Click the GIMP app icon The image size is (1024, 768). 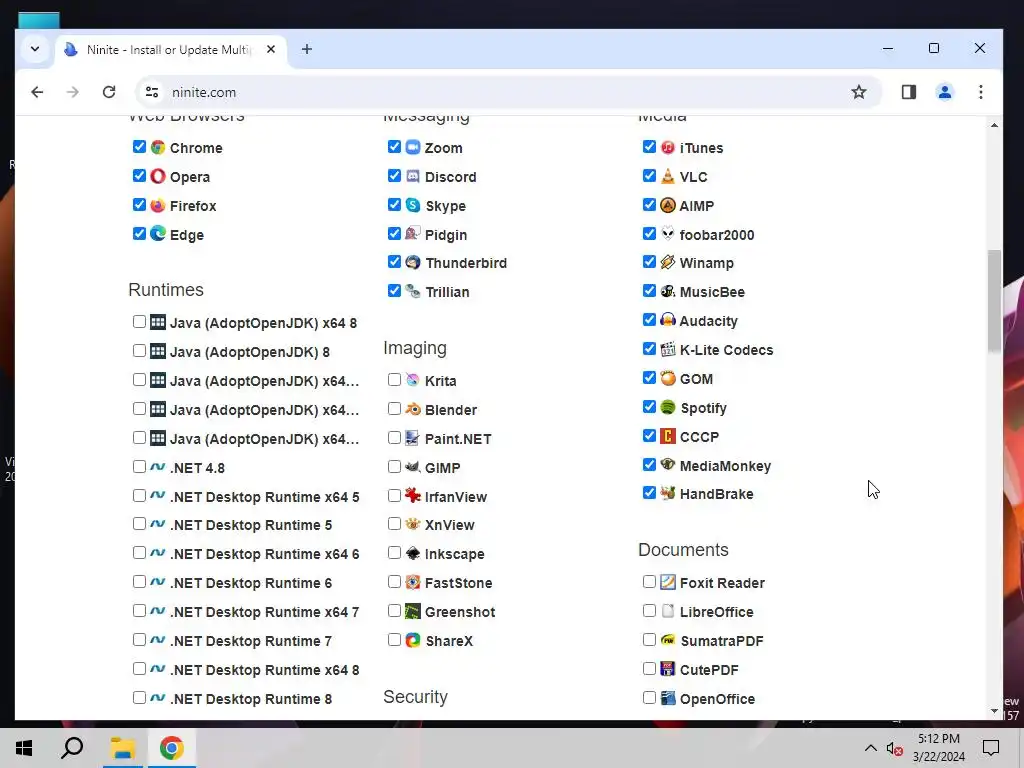[413, 467]
